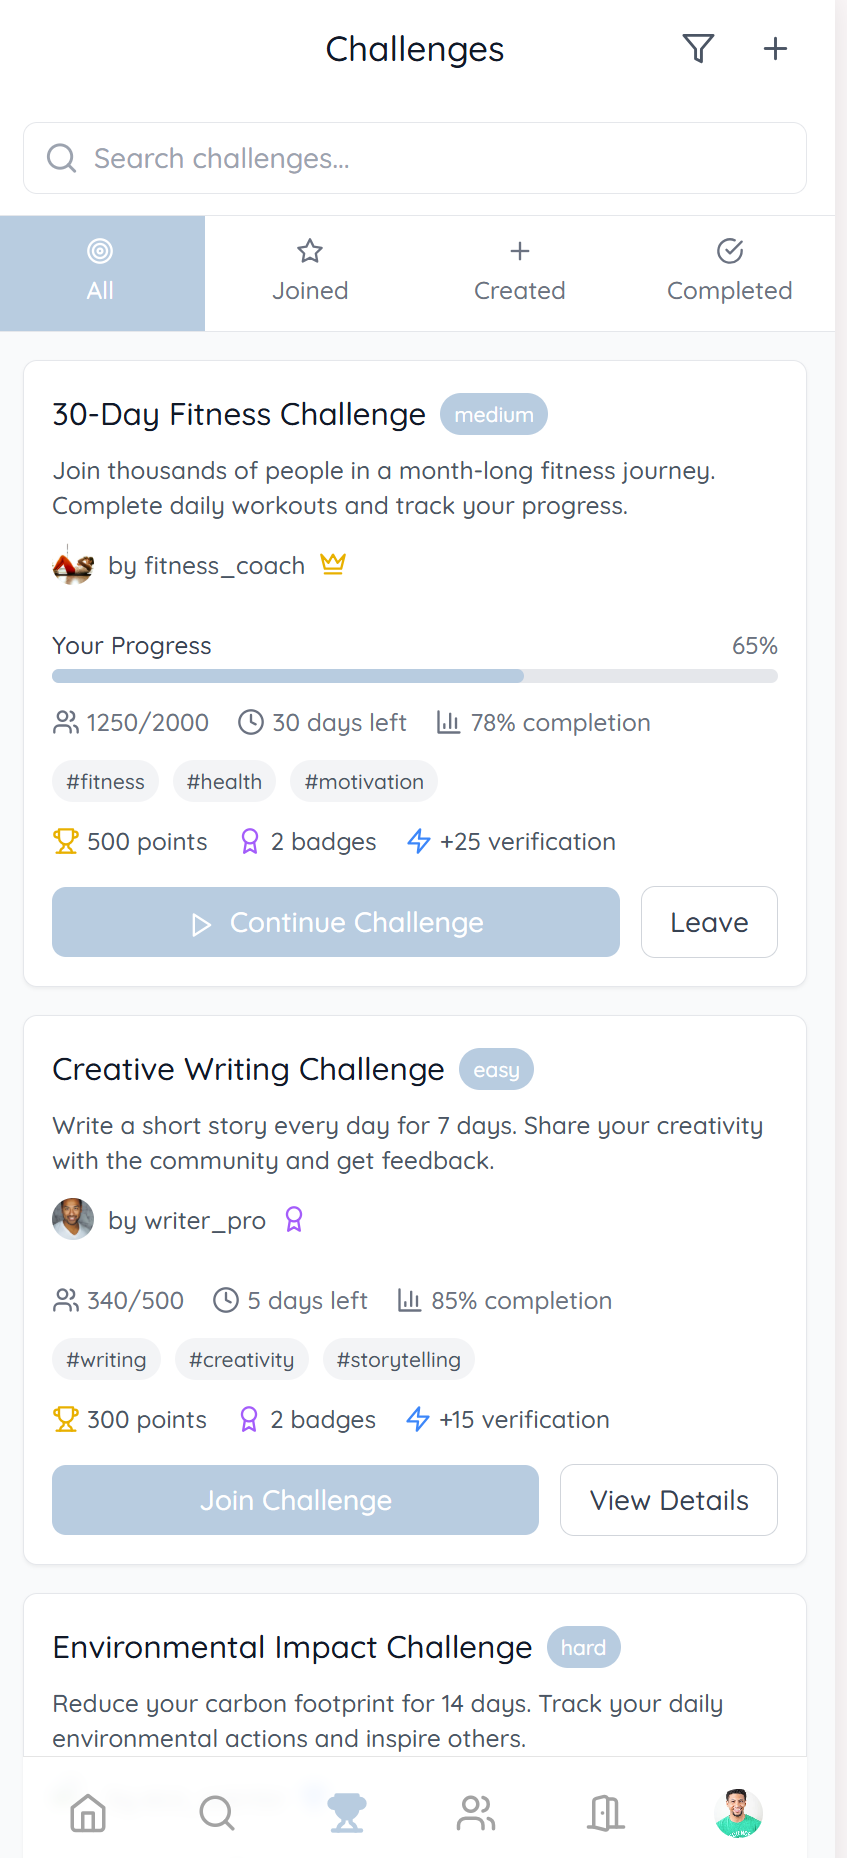847x1858 pixels.
Task: Click the crown icon beside fitness_coach
Action: (x=333, y=565)
